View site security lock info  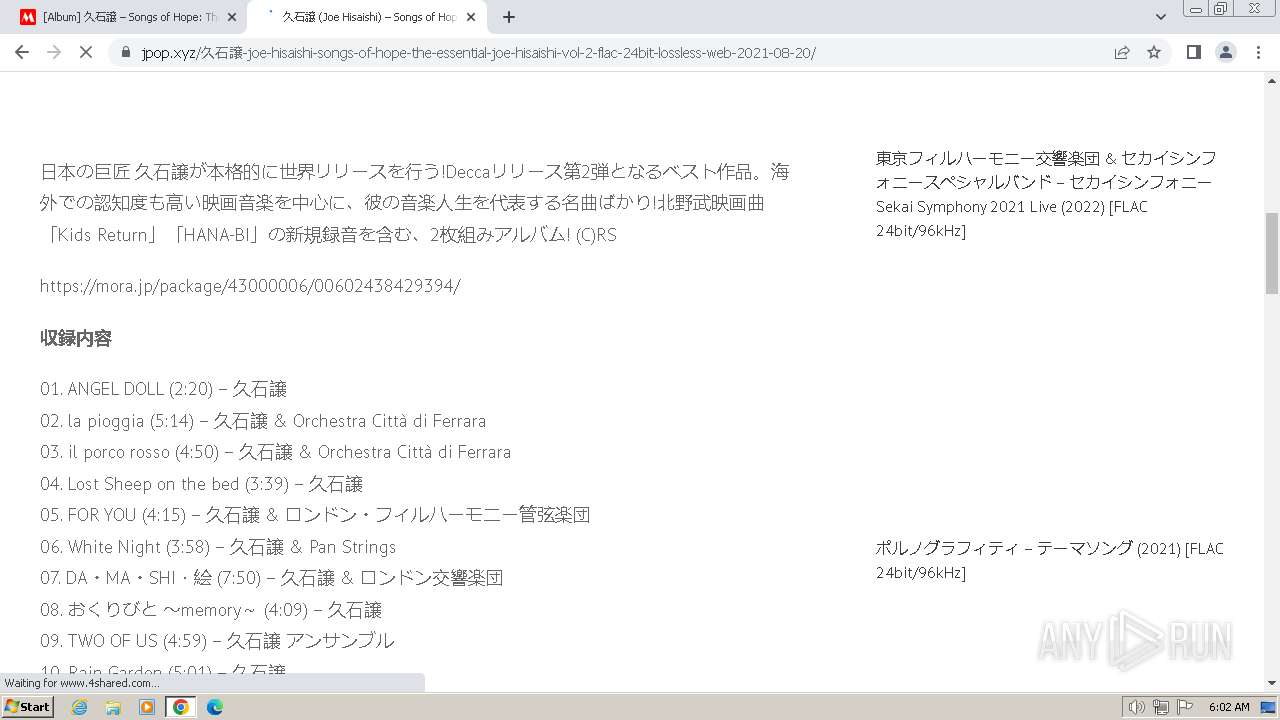pos(126,52)
